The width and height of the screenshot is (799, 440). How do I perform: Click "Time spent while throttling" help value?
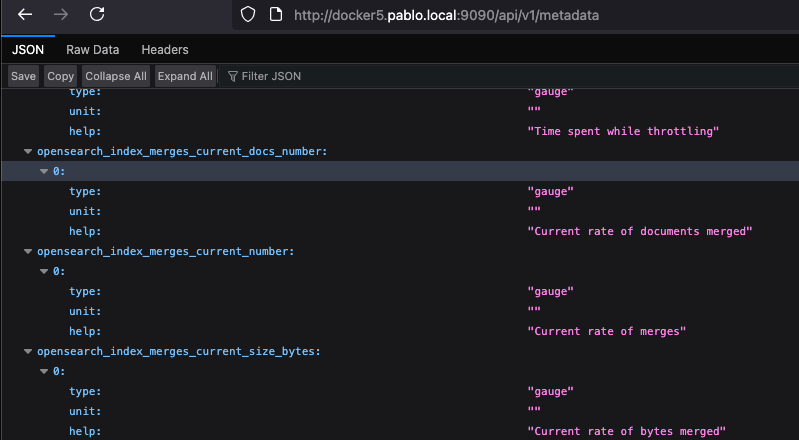[x=623, y=131]
